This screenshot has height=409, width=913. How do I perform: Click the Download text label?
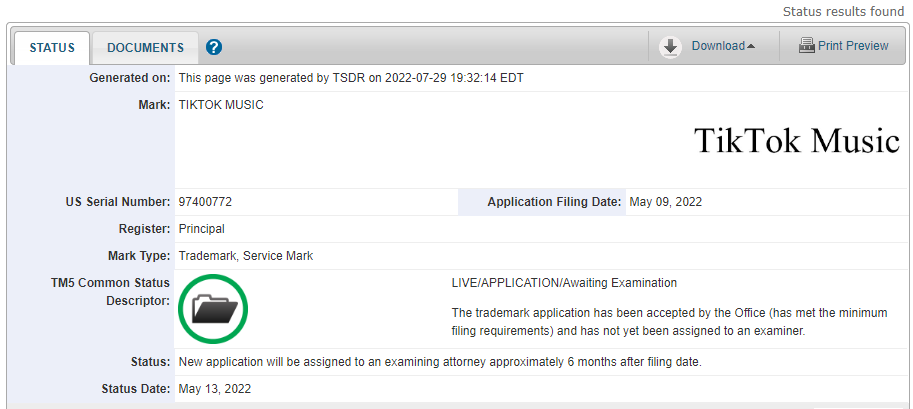coord(718,45)
